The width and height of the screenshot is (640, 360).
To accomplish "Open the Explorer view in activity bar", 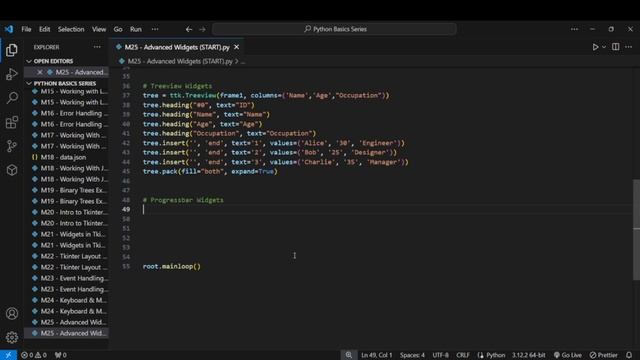I will [12, 50].
